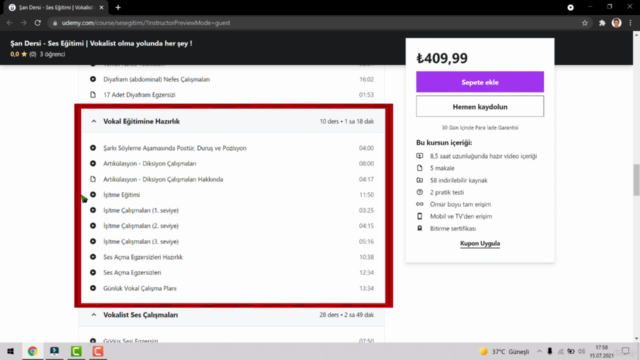Click the Hemen kaydolun button
The image size is (640, 360).
coord(480,107)
